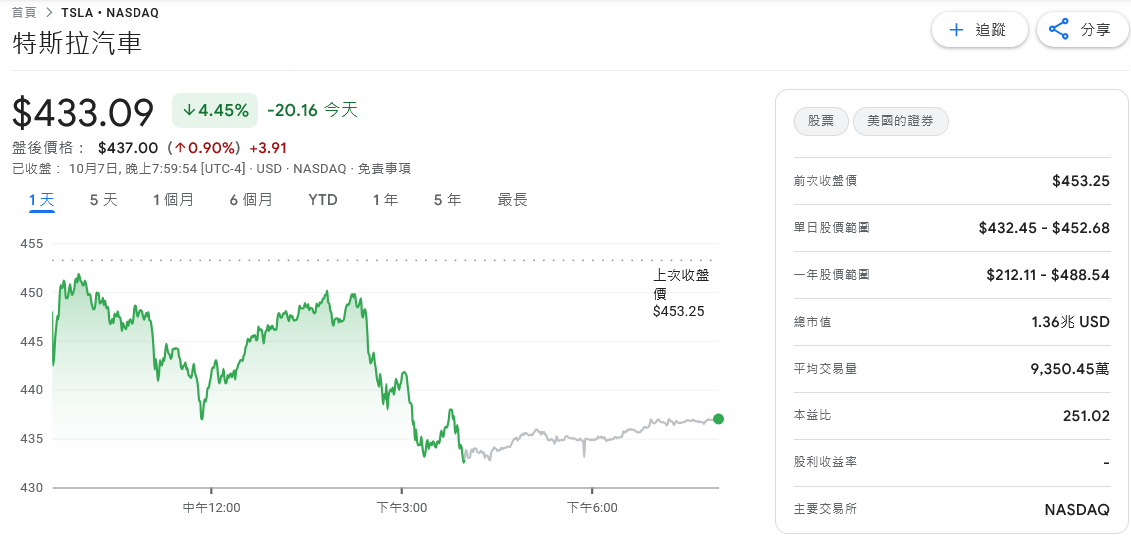Viewport: 1131px width, 537px height.
Task: Select the 最長 maximum range tab
Action: click(x=512, y=200)
